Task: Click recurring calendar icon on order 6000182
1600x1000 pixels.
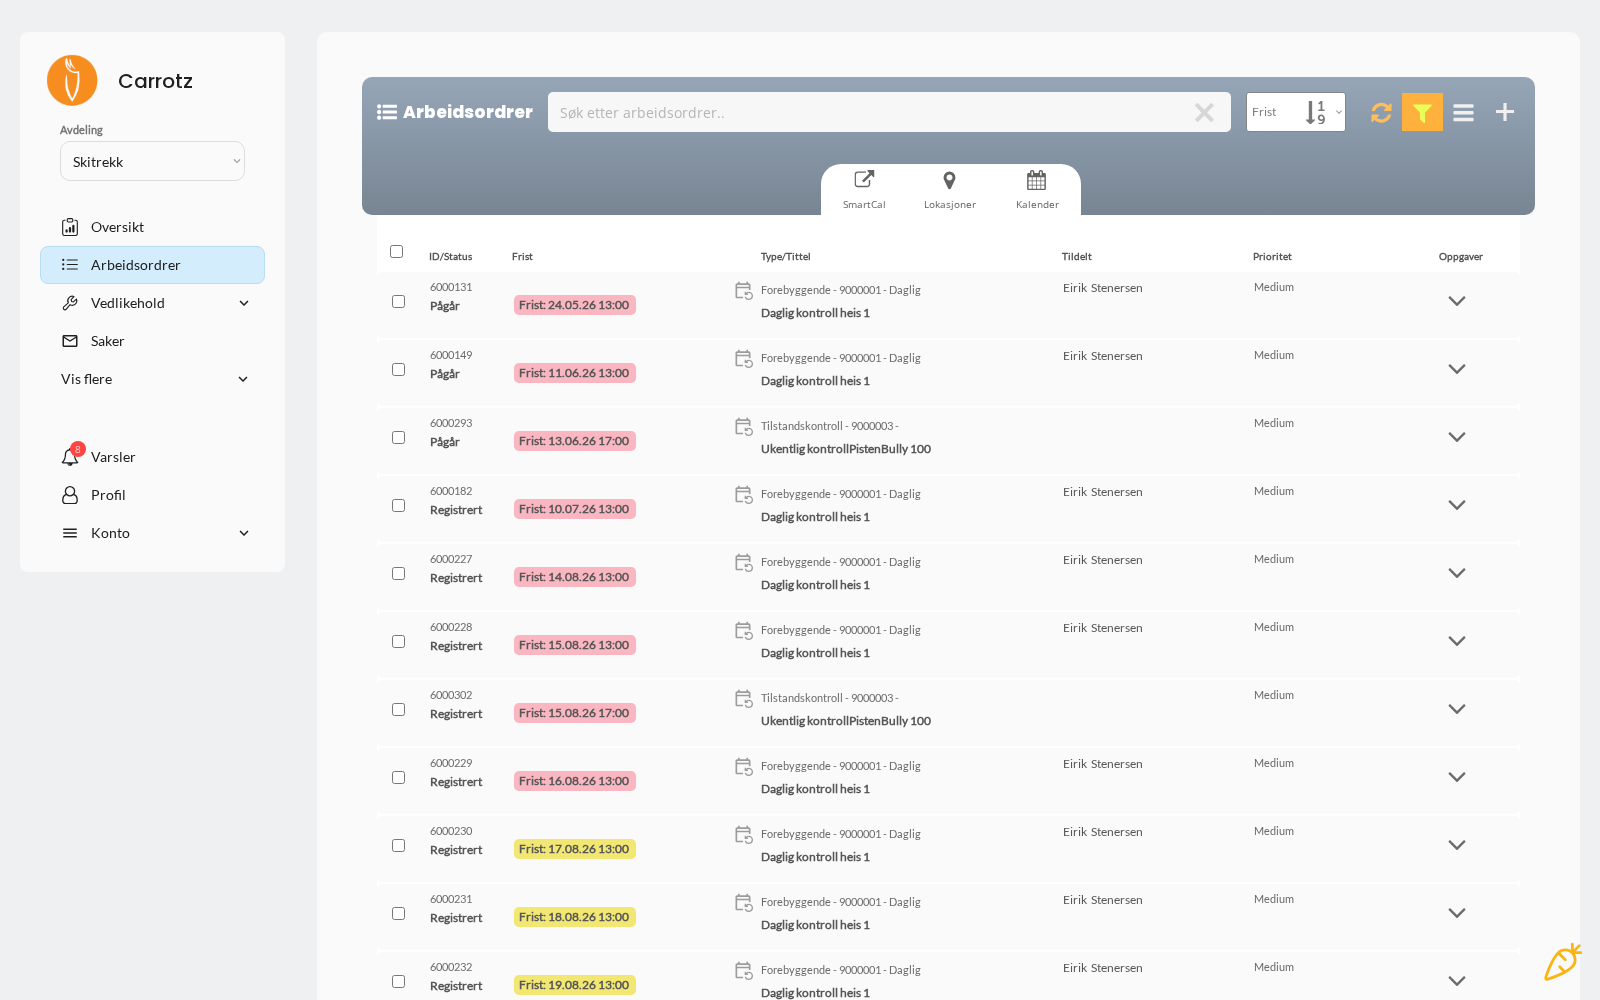Action: tap(744, 495)
